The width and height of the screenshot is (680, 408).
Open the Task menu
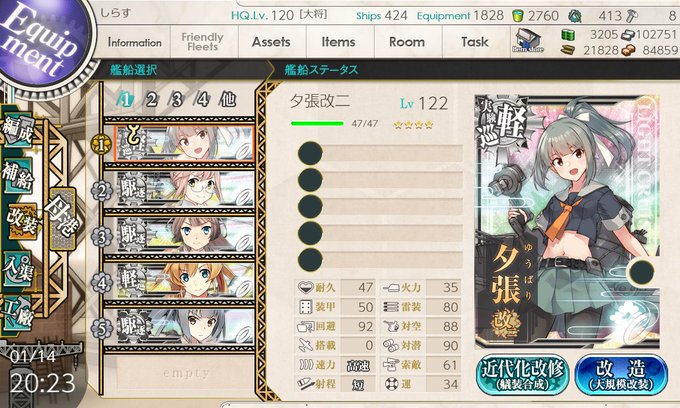[x=475, y=42]
